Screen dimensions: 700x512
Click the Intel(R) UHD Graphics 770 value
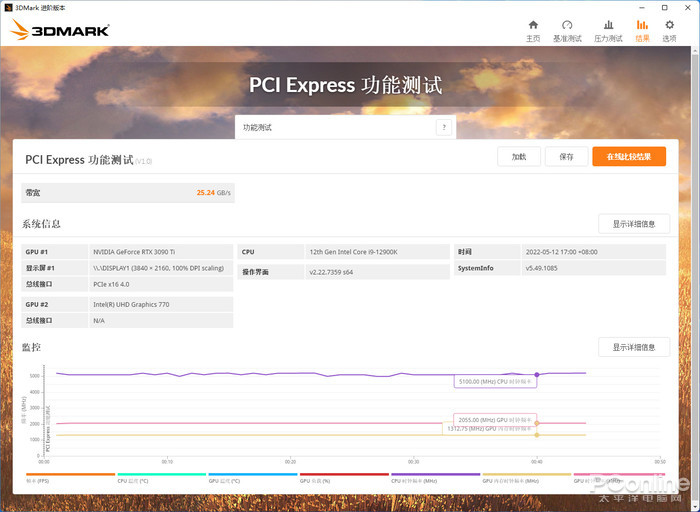pyautogui.click(x=131, y=304)
